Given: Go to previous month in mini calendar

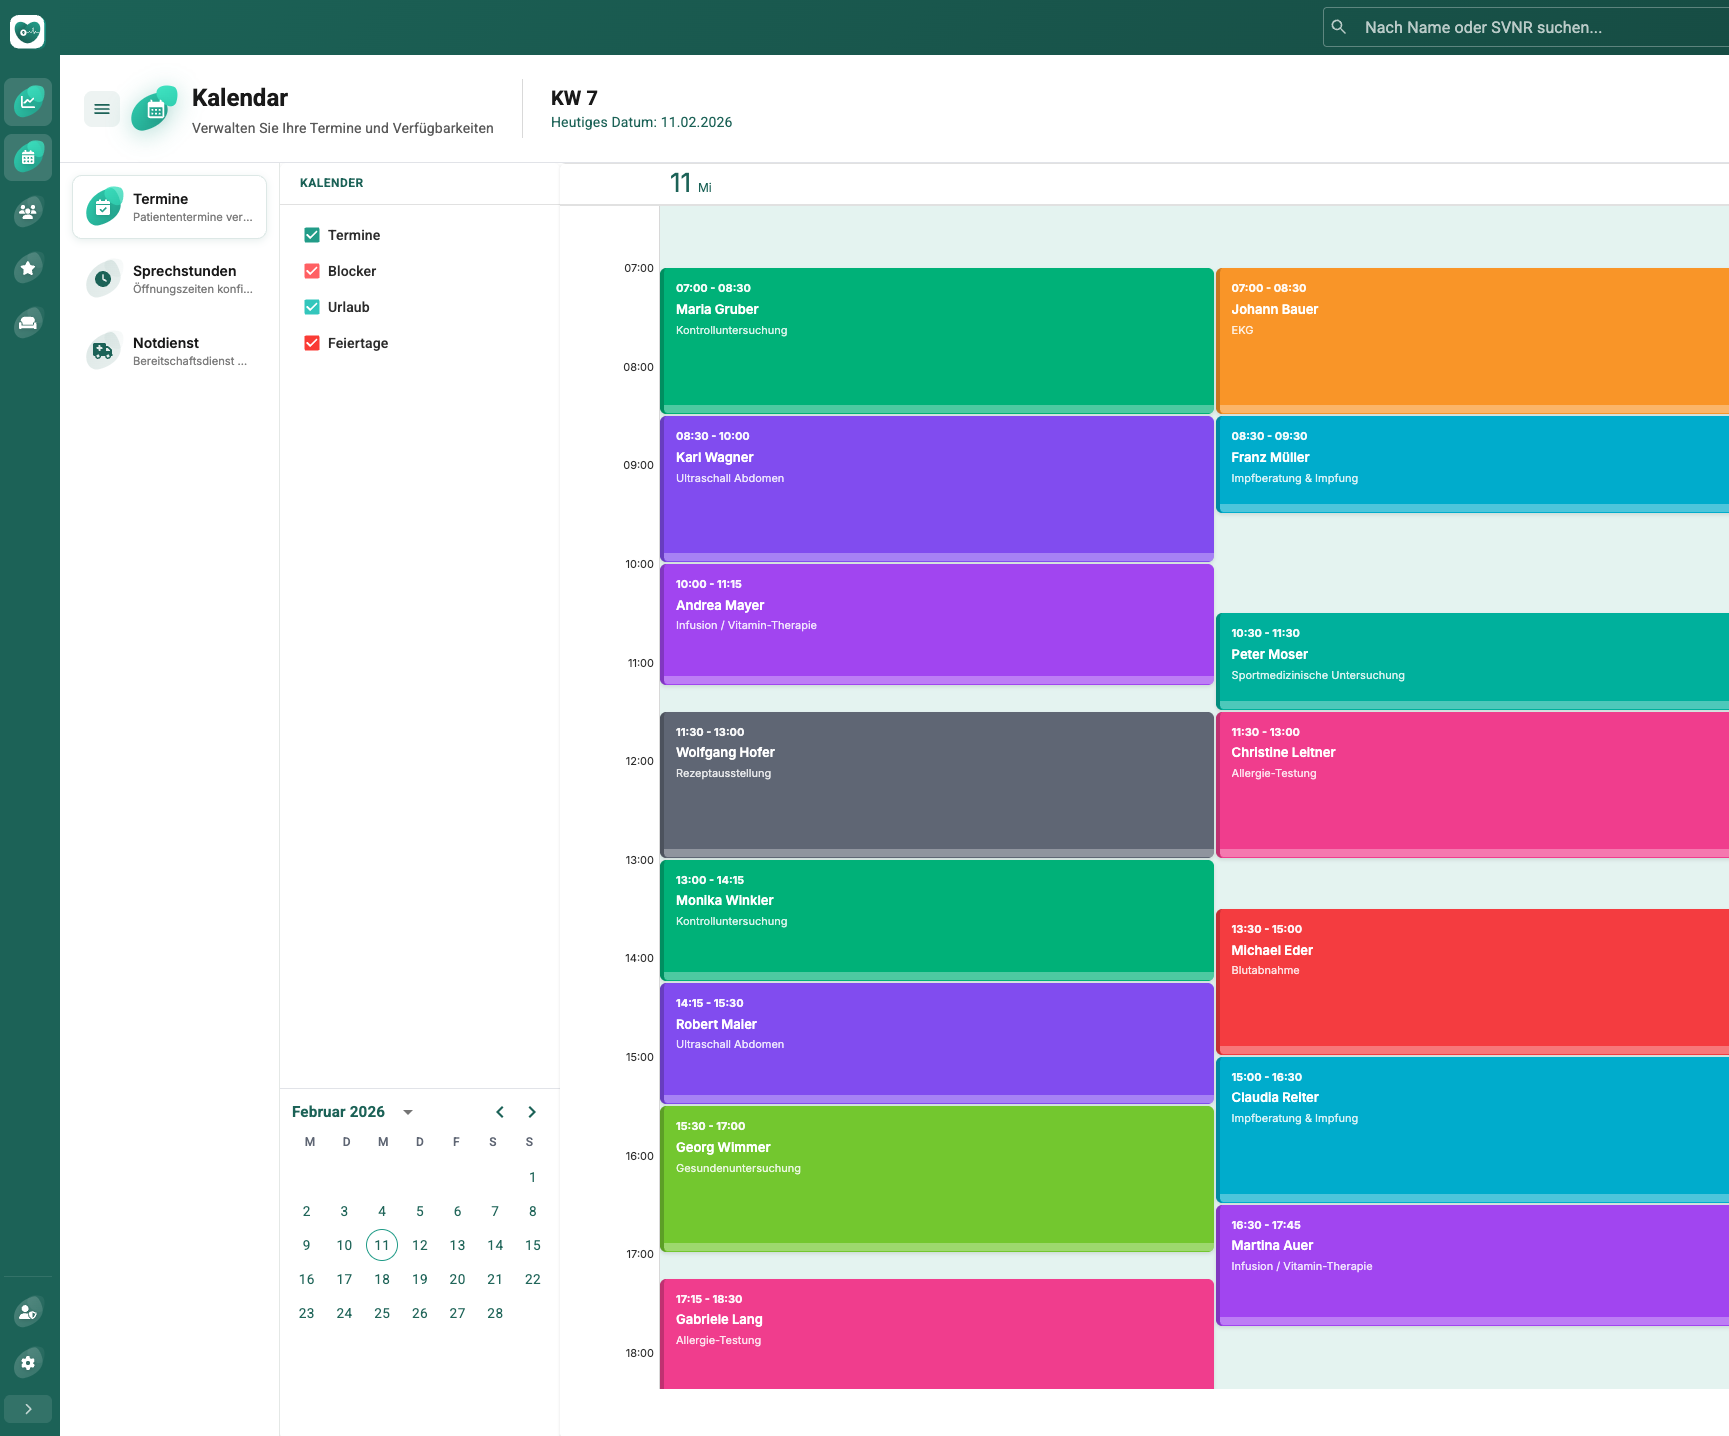Looking at the screenshot, I should click(x=500, y=1112).
